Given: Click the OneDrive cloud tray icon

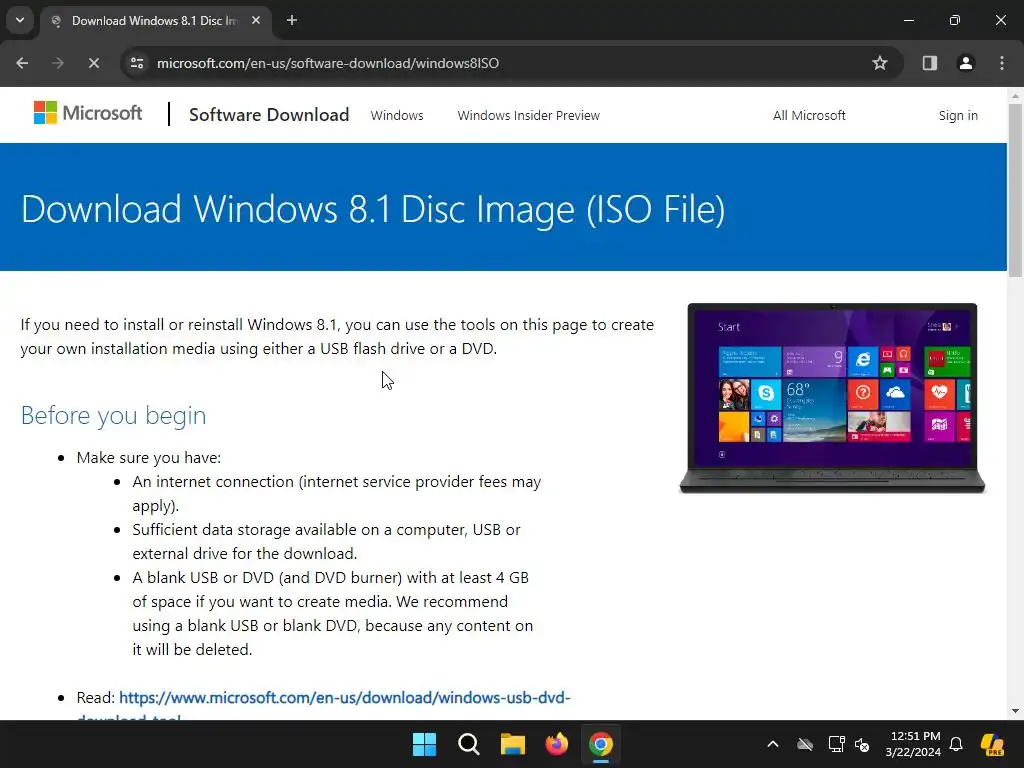Looking at the screenshot, I should coord(805,744).
